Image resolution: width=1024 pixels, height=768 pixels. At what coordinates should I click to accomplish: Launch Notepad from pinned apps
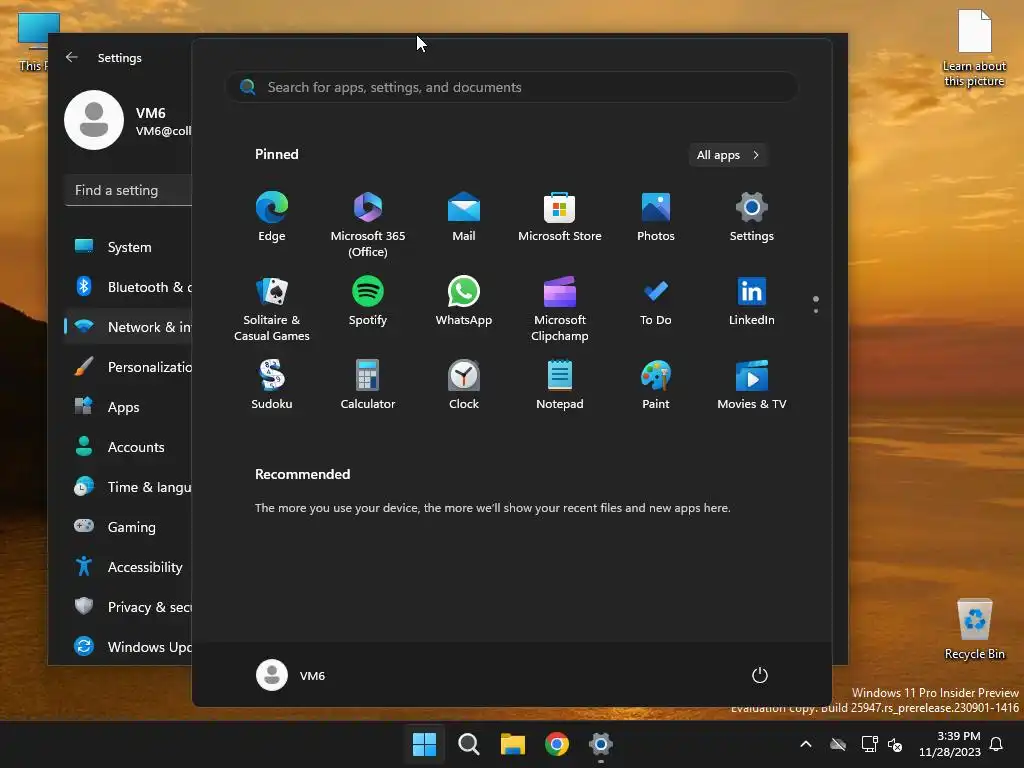(560, 385)
